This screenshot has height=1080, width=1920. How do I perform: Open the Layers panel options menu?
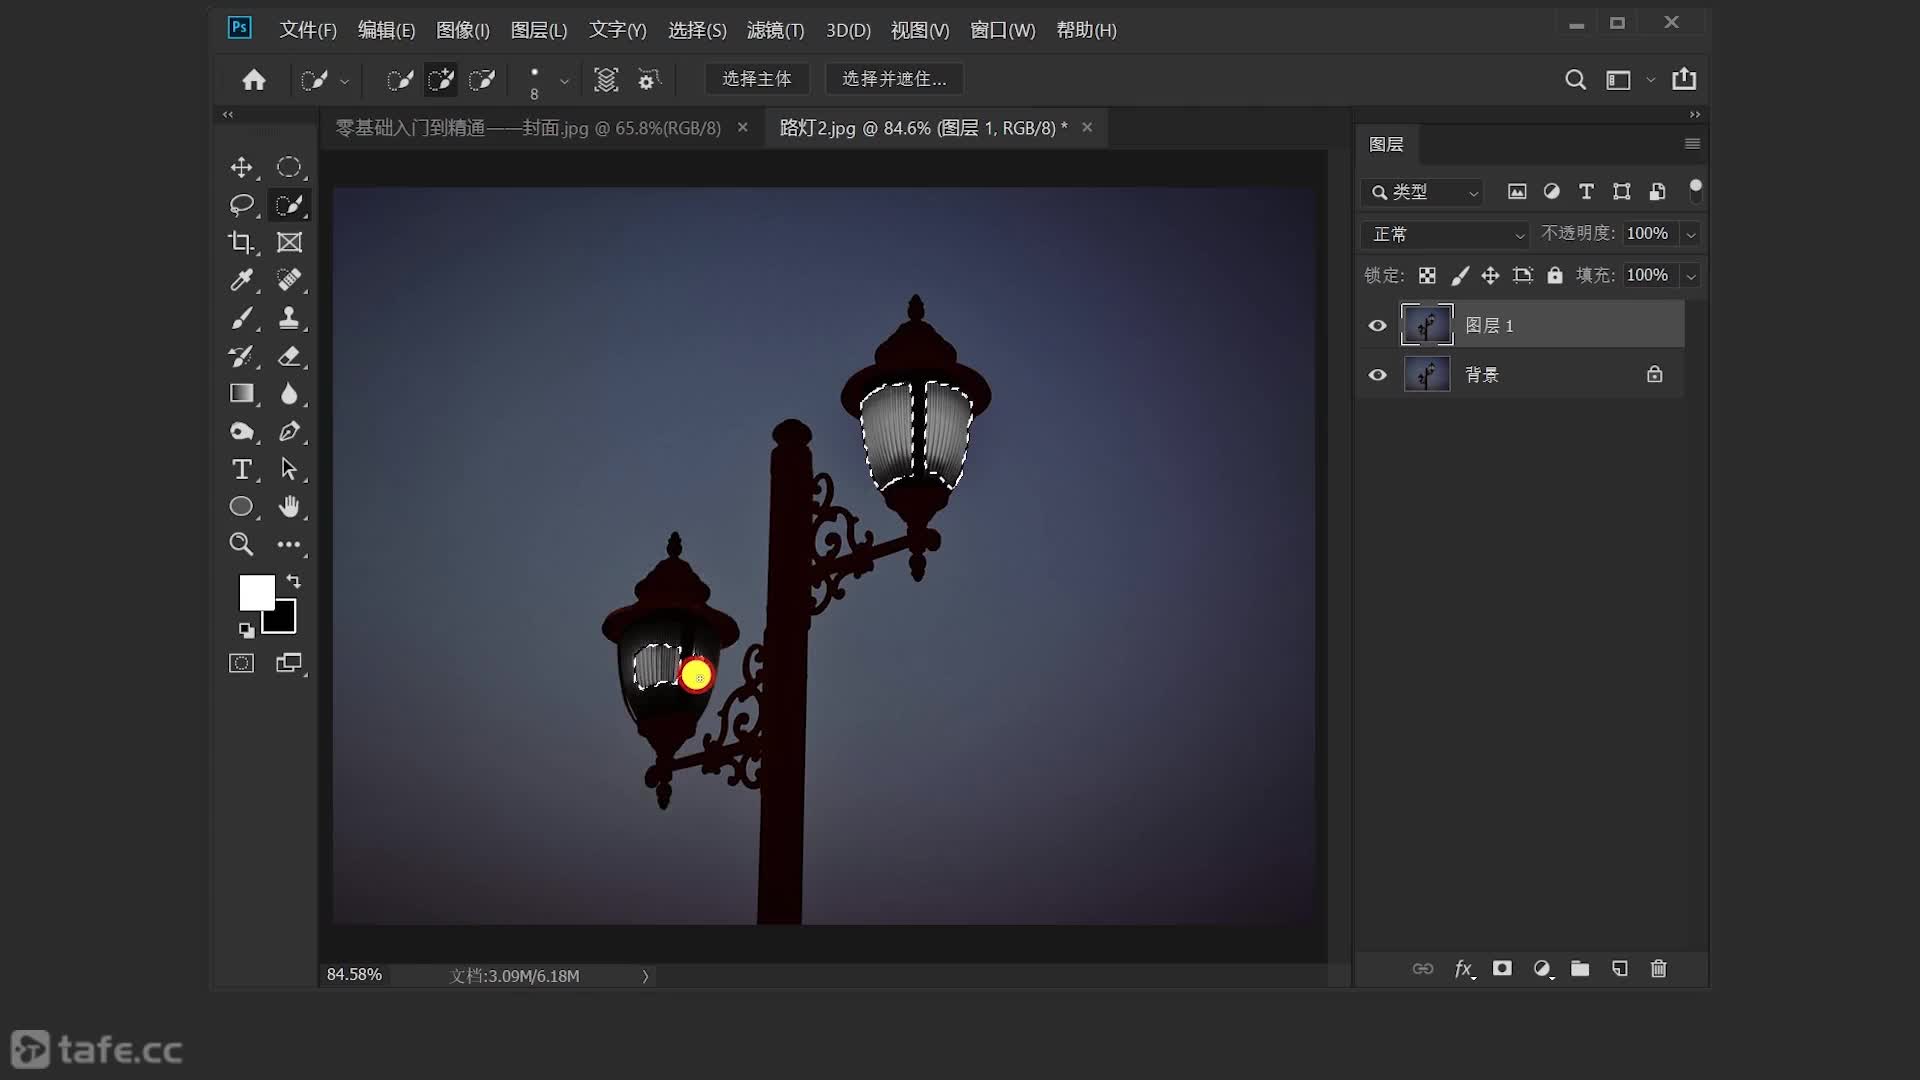tap(1692, 144)
